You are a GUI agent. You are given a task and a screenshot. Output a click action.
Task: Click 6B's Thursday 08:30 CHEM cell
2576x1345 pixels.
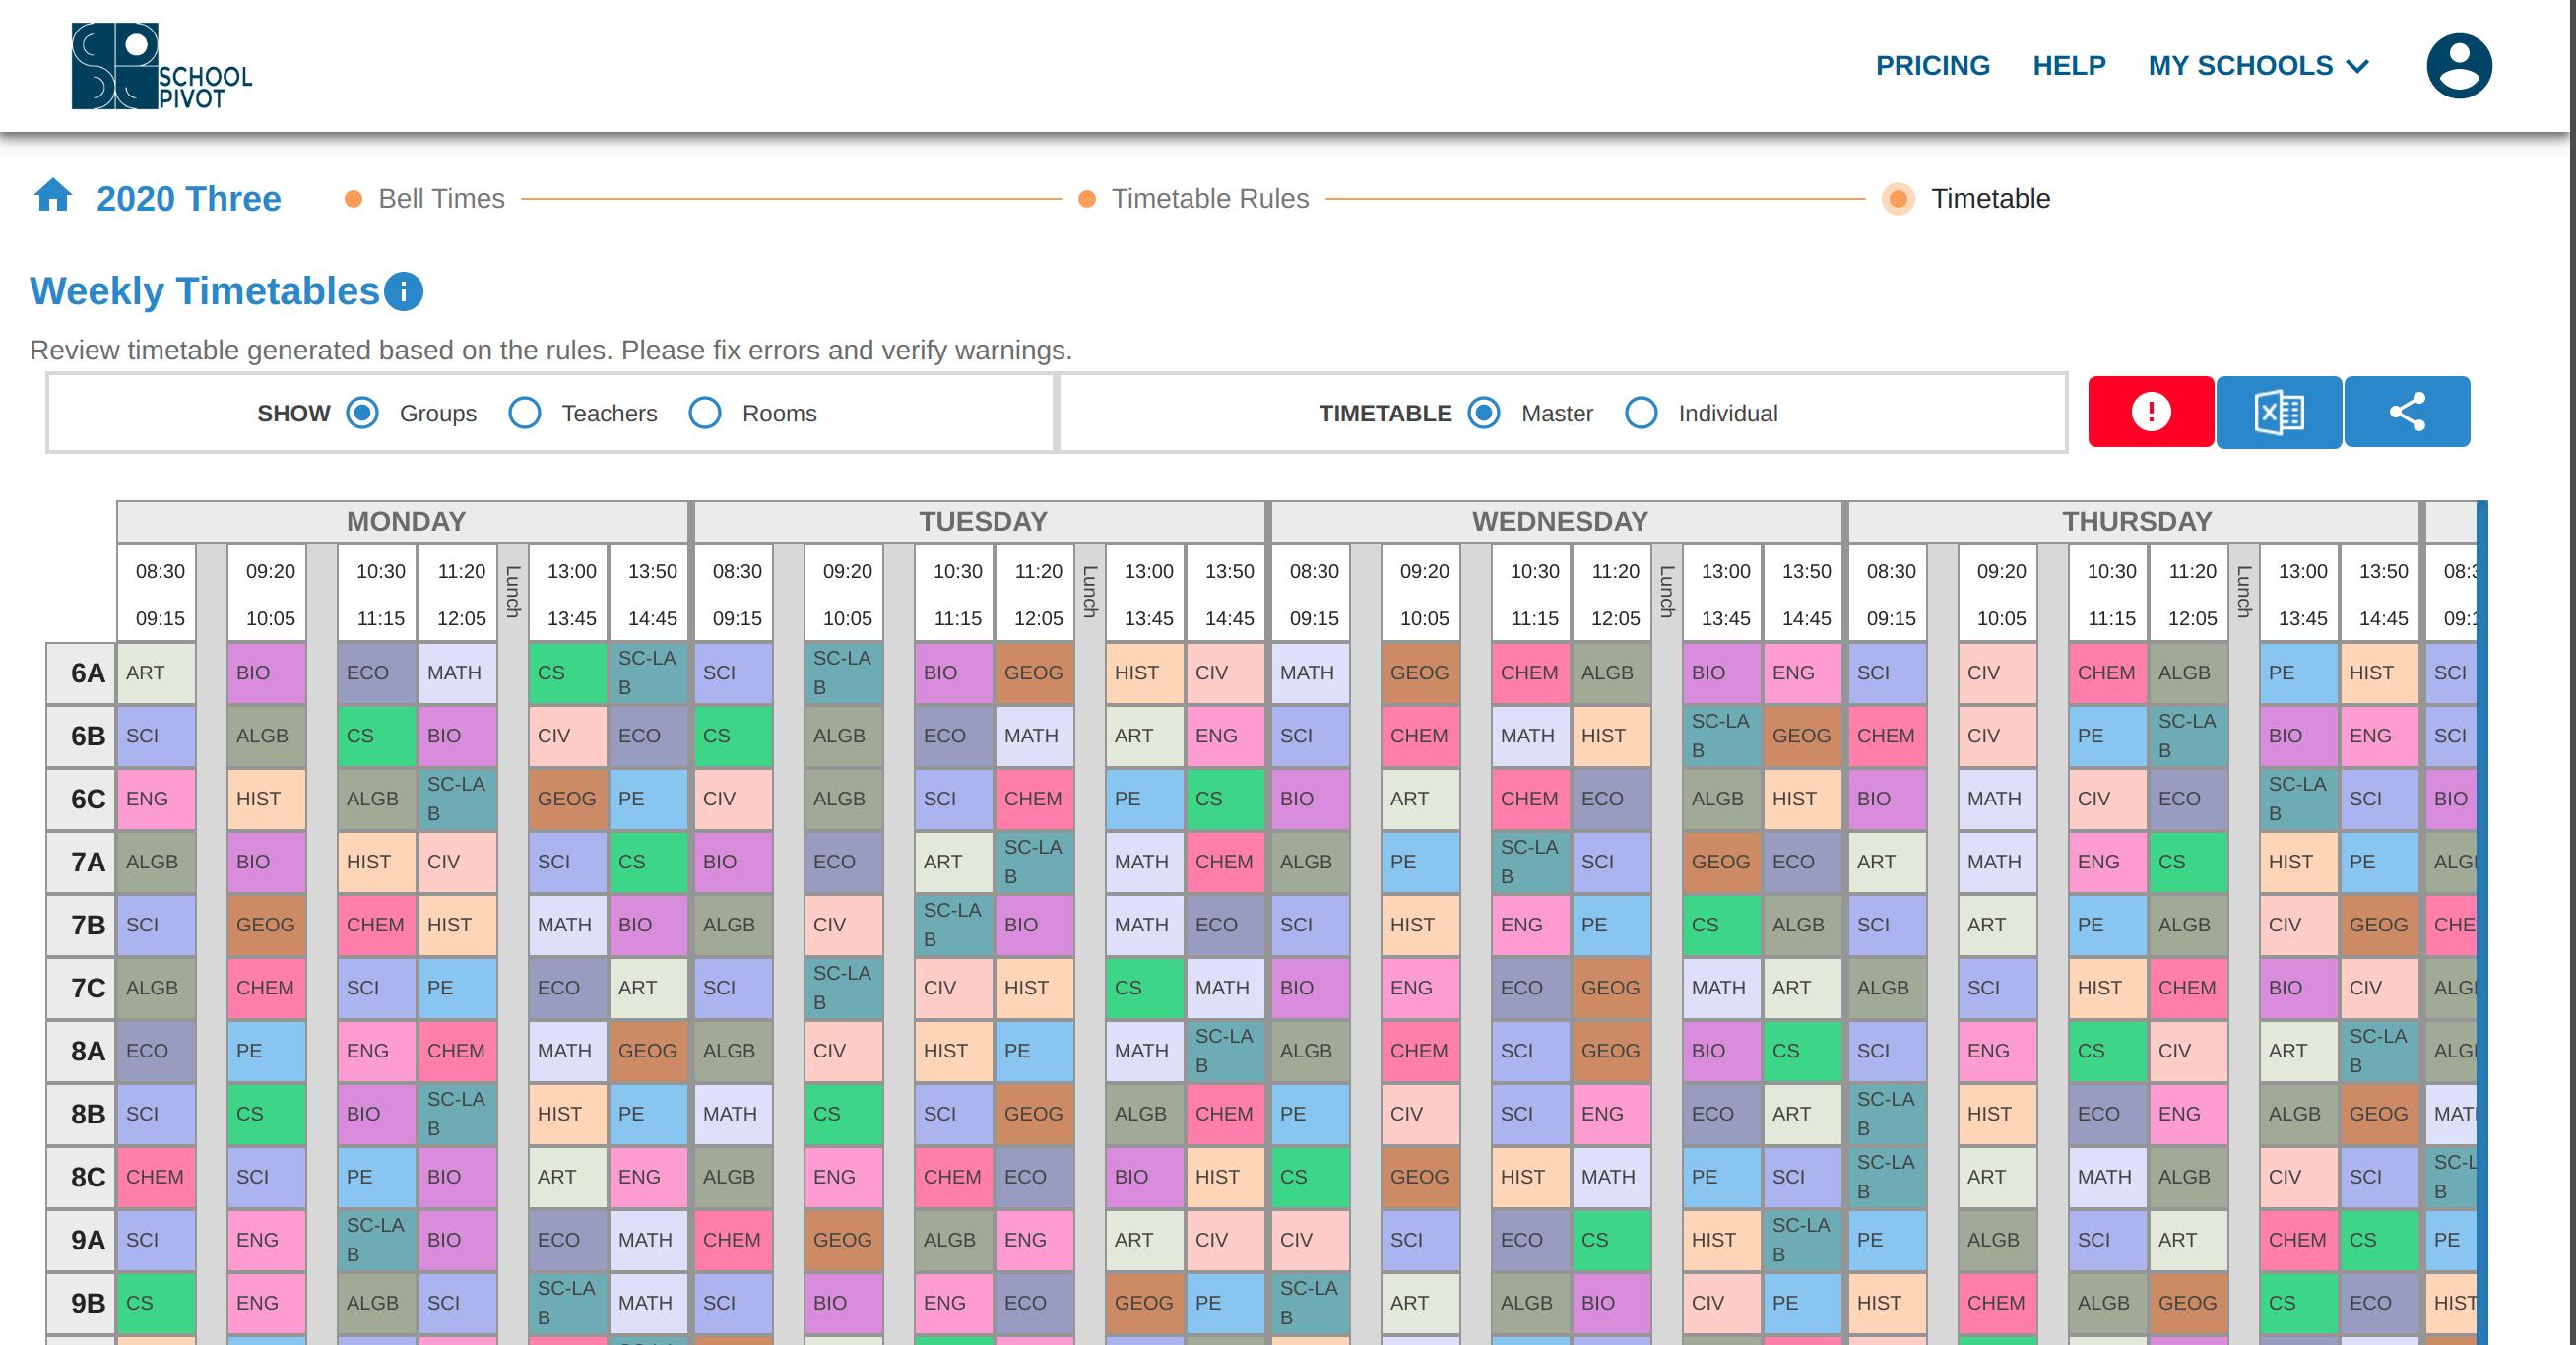click(x=1887, y=736)
